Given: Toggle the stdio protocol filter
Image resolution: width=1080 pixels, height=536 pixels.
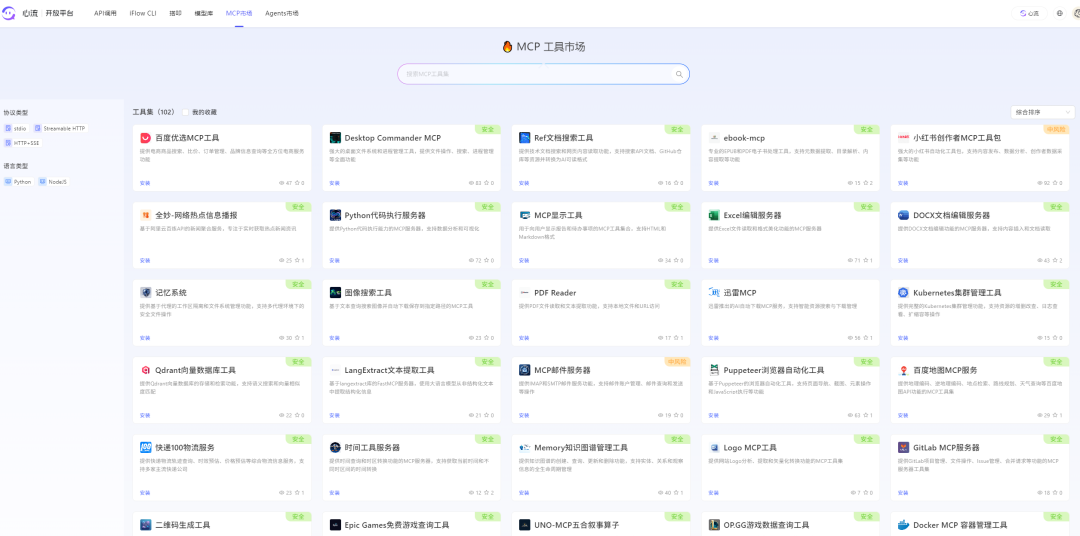Looking at the screenshot, I should tap(16, 128).
